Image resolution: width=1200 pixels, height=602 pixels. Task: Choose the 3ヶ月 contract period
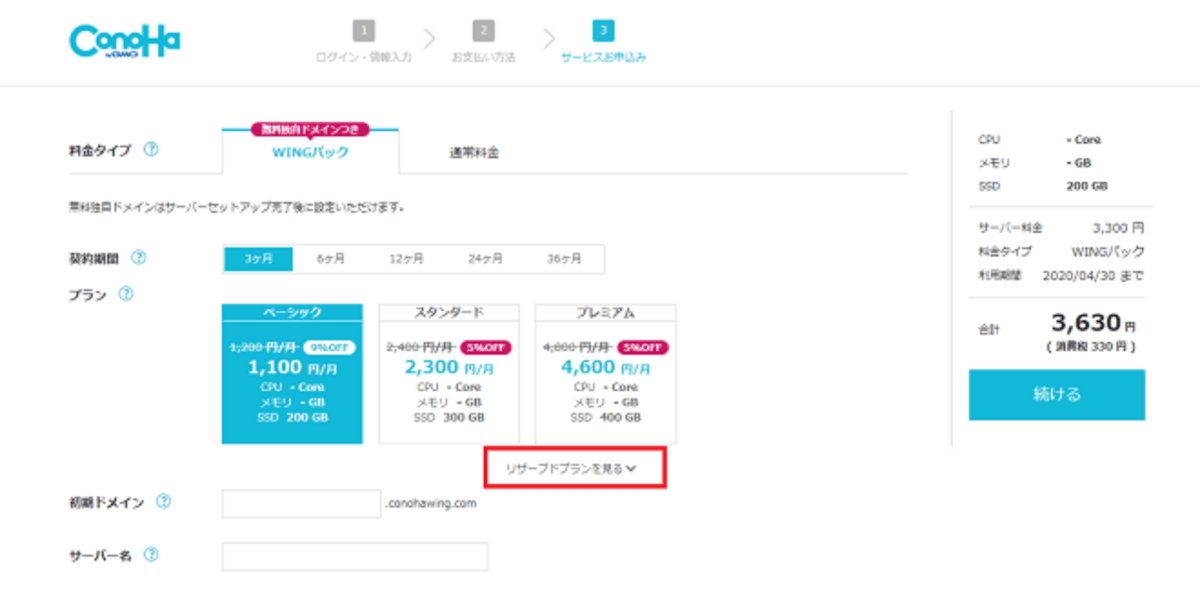pyautogui.click(x=258, y=258)
